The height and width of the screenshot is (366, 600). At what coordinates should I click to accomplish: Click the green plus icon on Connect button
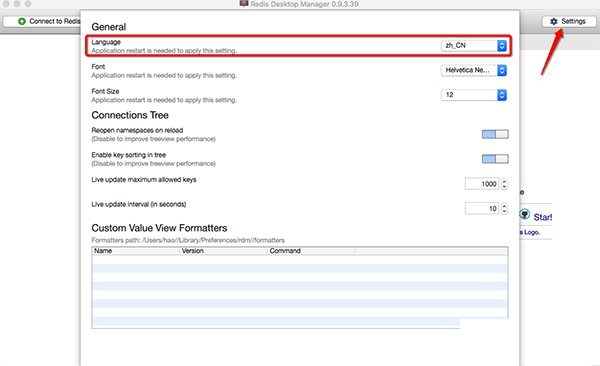[22, 21]
